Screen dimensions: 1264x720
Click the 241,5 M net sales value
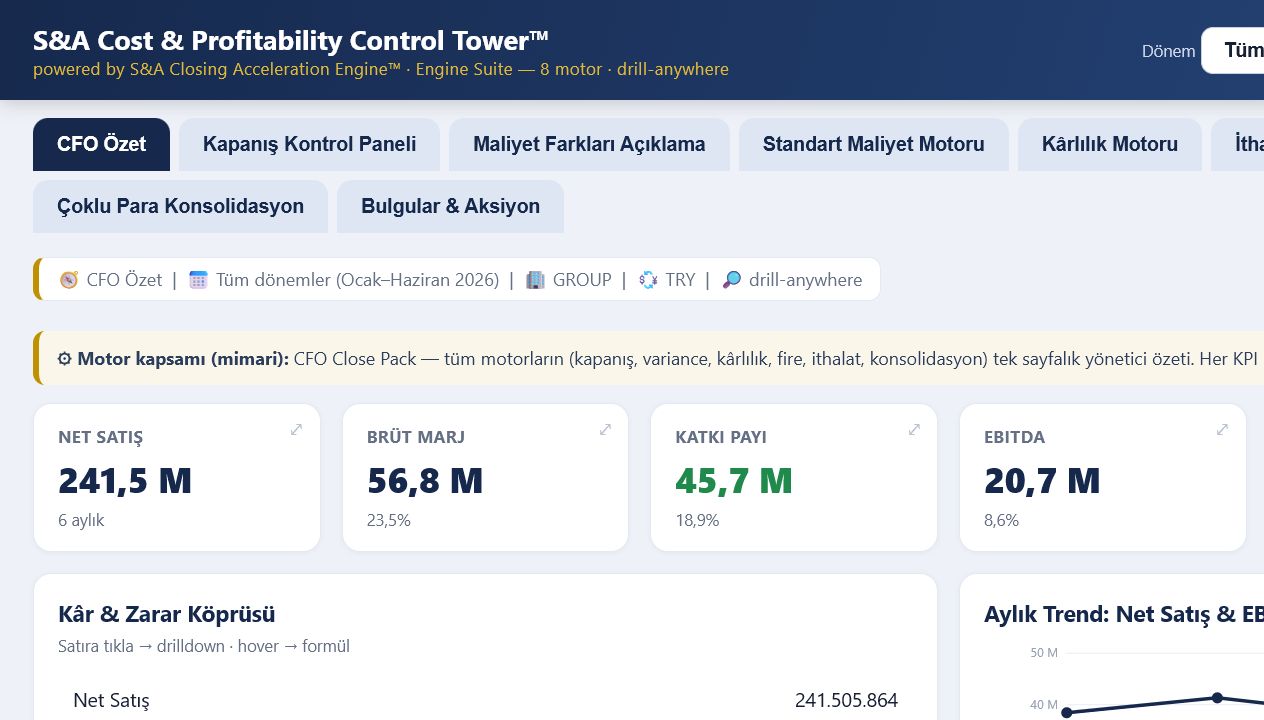coord(125,481)
